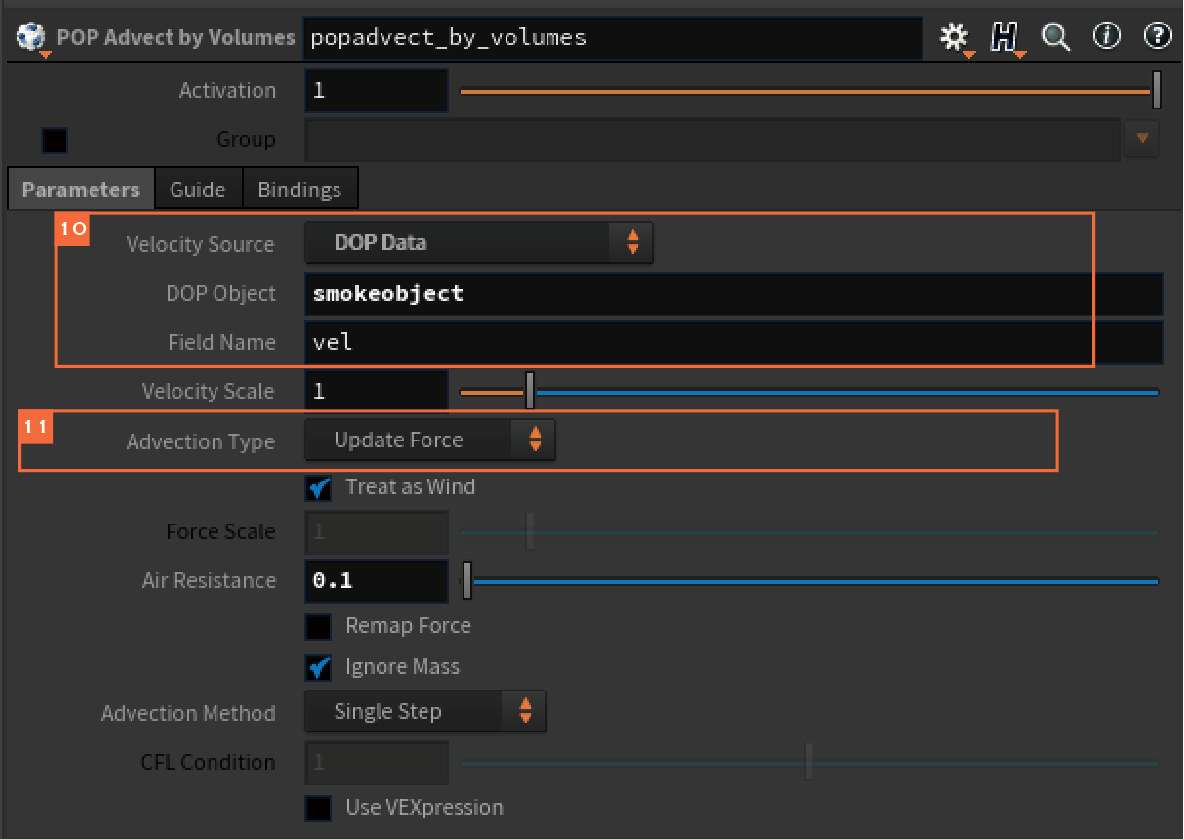The width and height of the screenshot is (1184, 839).
Task: Click the Field Name input field
Action: [x=733, y=343]
